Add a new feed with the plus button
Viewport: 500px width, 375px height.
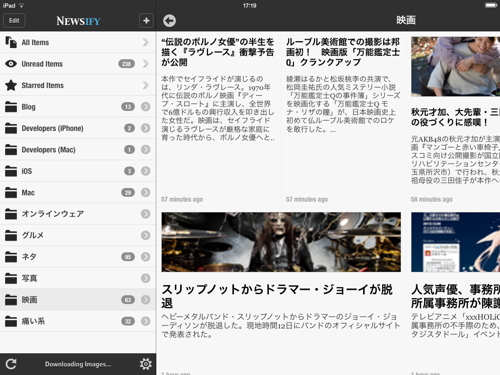[x=146, y=21]
